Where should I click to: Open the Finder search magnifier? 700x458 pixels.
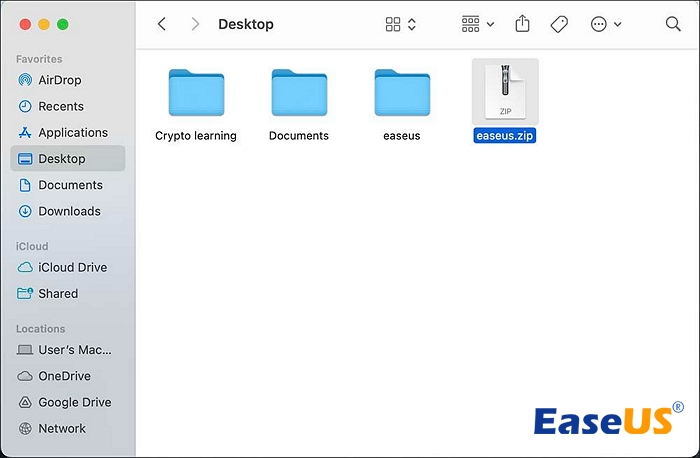(673, 24)
